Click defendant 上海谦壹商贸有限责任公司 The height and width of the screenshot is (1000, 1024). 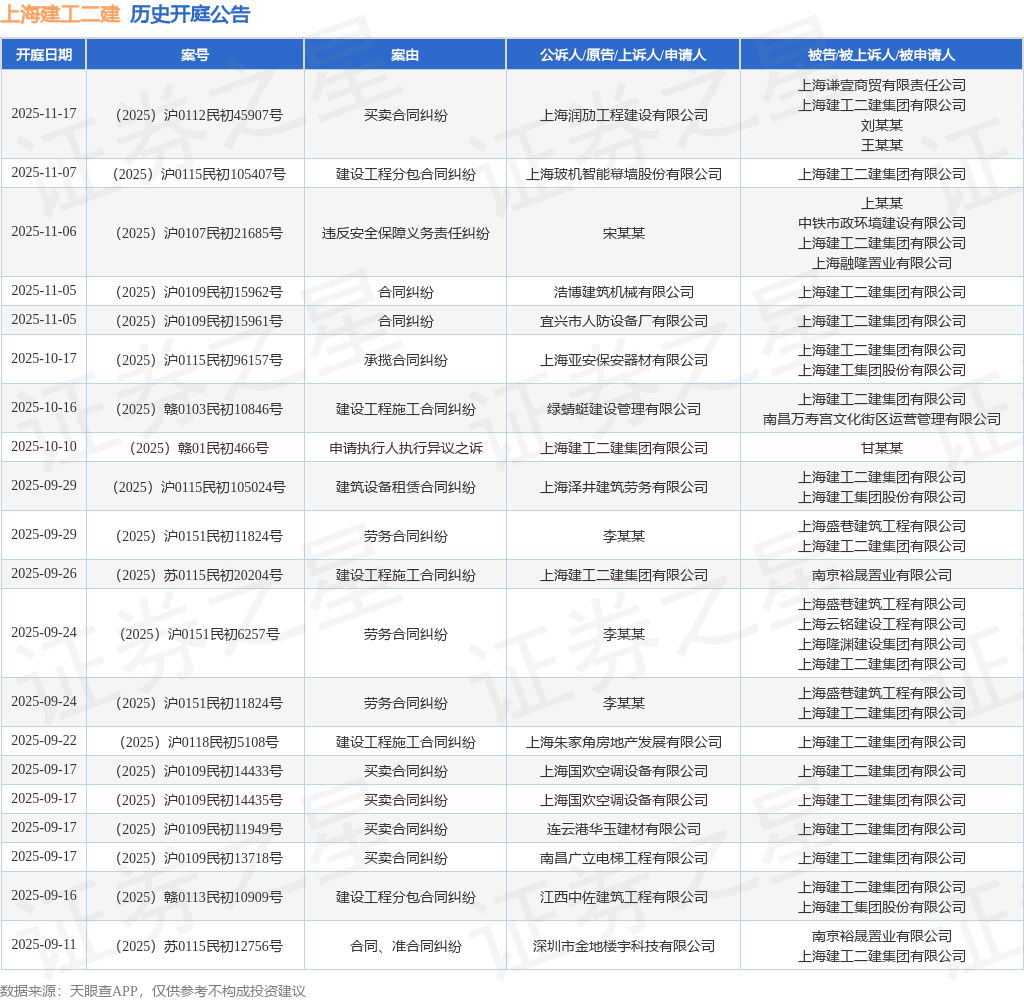coord(882,85)
